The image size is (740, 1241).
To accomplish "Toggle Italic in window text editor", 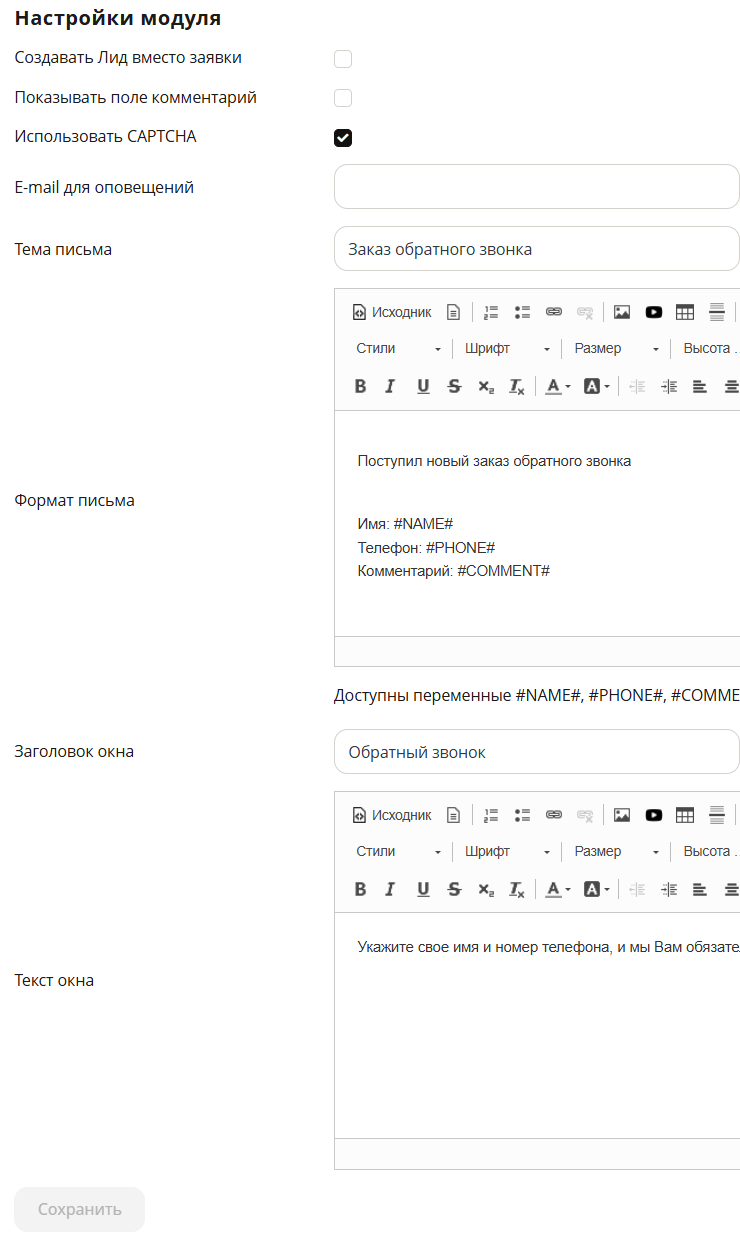I will click(x=391, y=889).
